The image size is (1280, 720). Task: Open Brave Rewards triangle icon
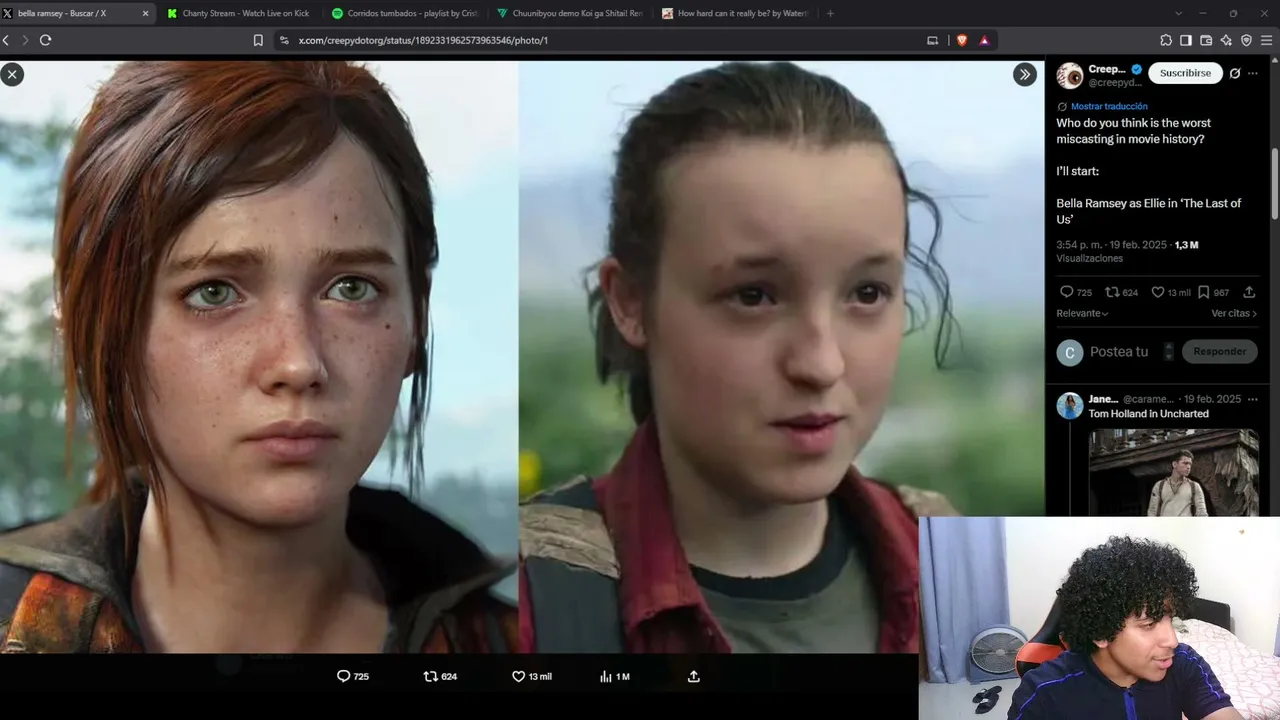point(984,40)
